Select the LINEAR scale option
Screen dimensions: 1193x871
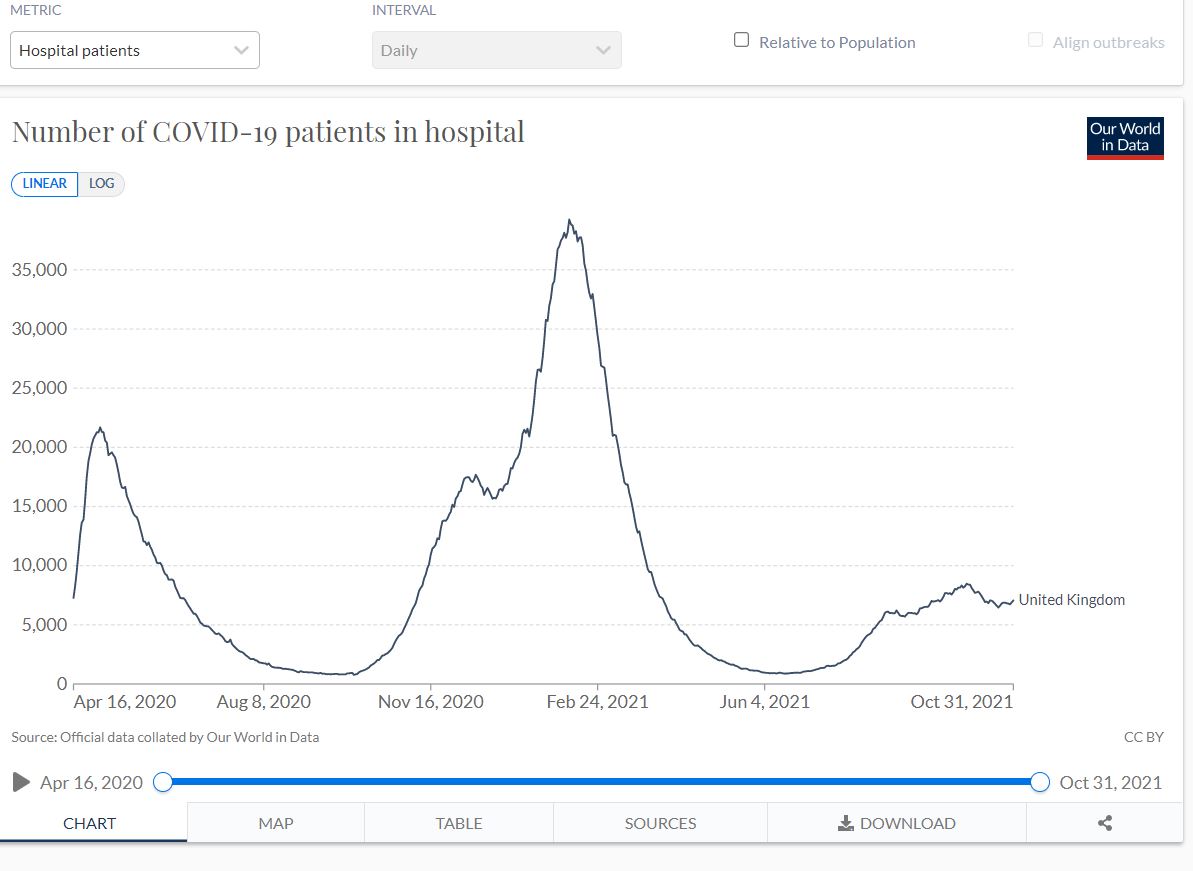click(45, 184)
